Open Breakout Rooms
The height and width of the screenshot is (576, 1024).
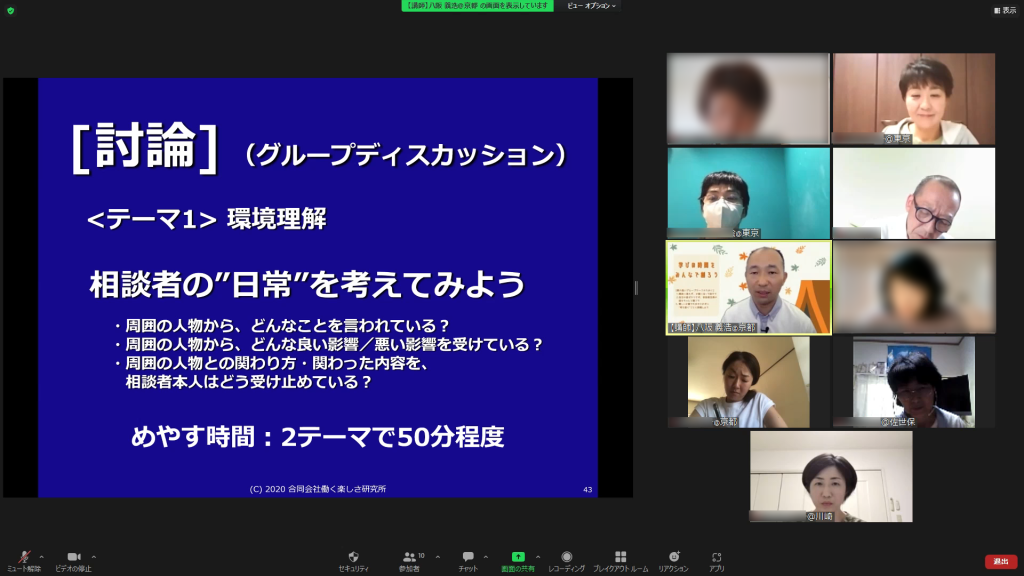click(x=620, y=558)
